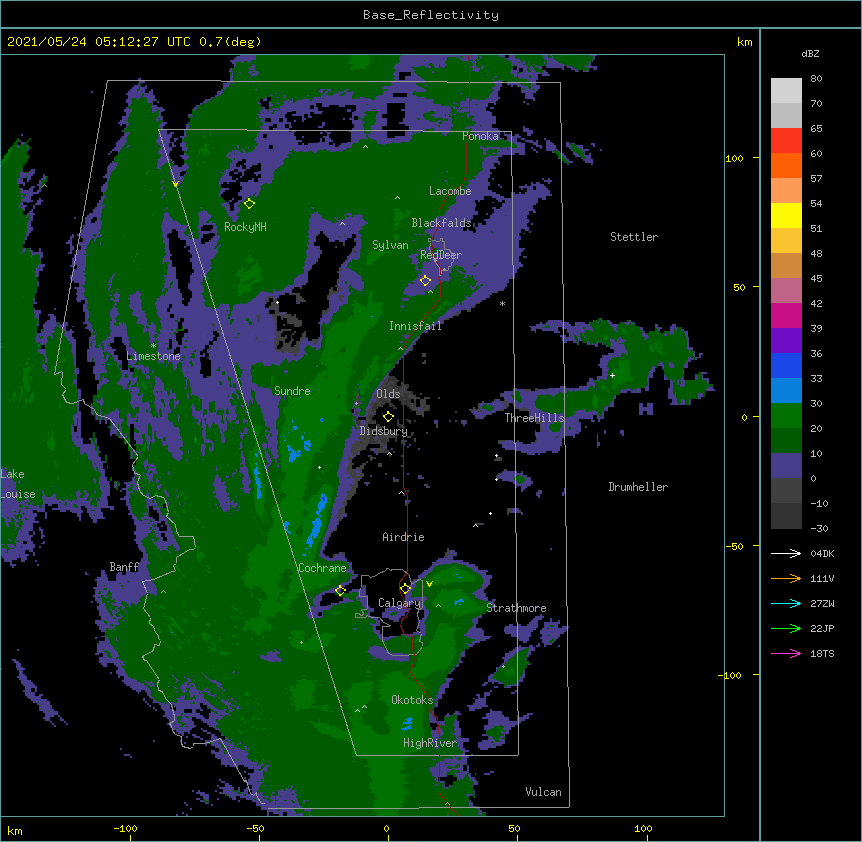Click the royal blue swatch below 36 dBZ

point(786,365)
